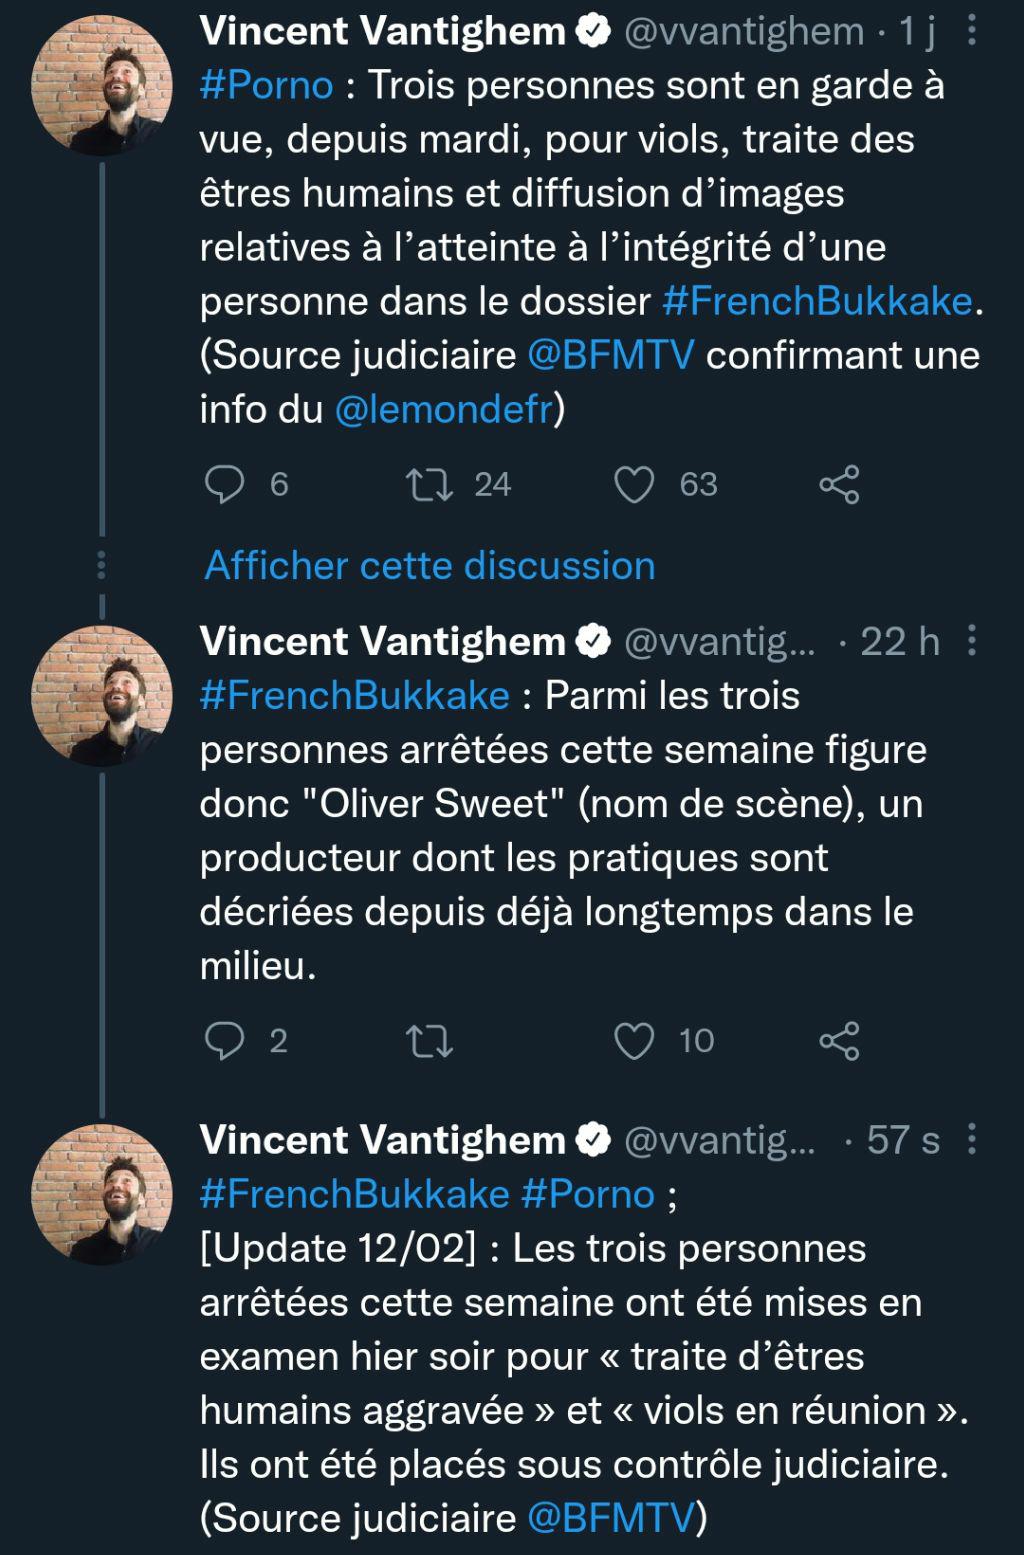Open more options on the 1 j tweet
1024x1555 pixels.
pos(972,32)
